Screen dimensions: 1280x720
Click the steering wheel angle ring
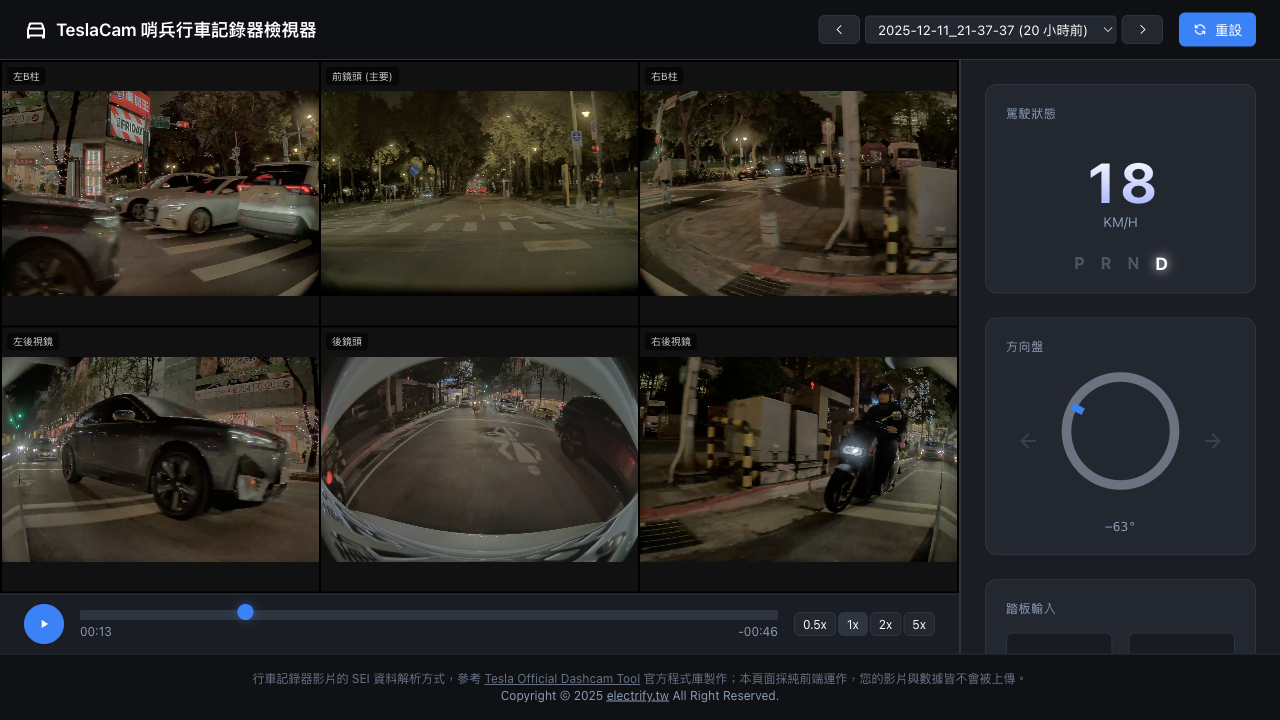[1120, 431]
